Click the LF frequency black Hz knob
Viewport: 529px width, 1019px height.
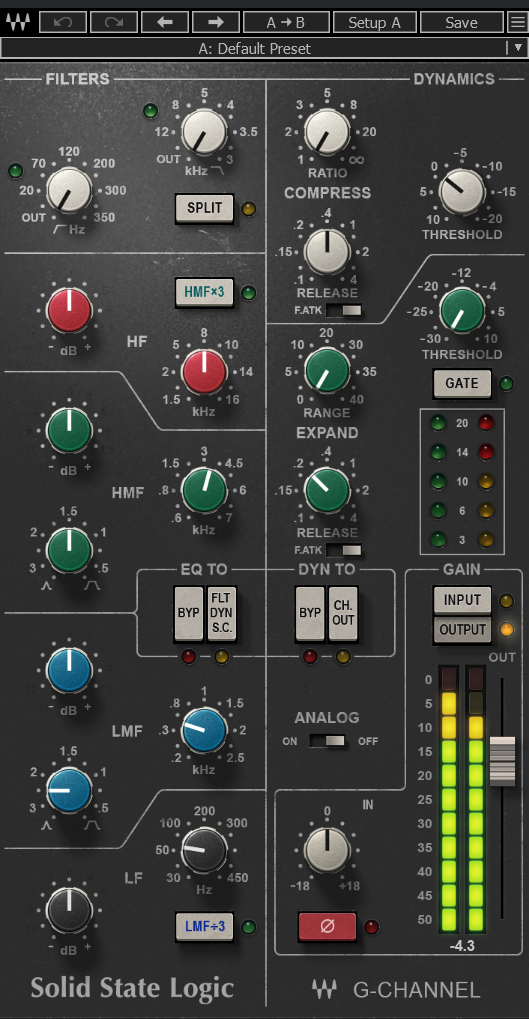click(204, 850)
